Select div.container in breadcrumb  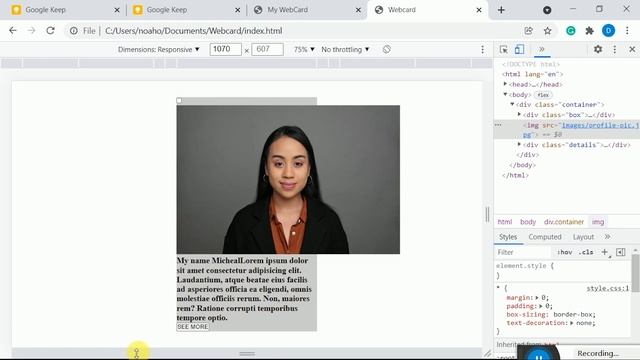click(x=564, y=222)
